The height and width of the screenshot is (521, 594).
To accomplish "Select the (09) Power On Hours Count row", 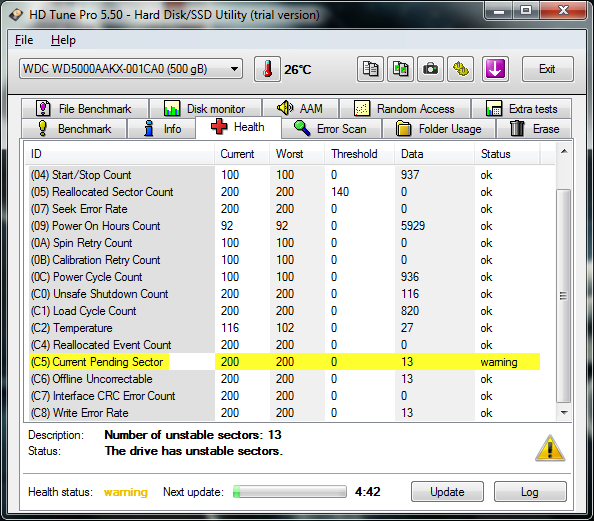I will (283, 226).
